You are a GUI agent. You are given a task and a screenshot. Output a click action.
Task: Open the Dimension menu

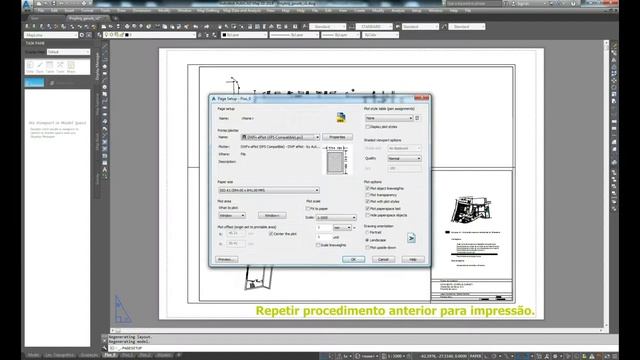pyautogui.click(x=142, y=11)
